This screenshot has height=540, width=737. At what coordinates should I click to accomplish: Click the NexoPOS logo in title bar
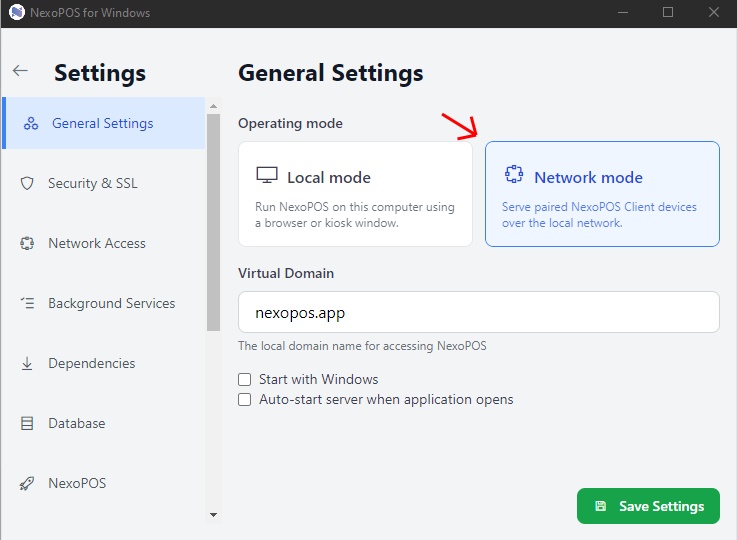16,12
